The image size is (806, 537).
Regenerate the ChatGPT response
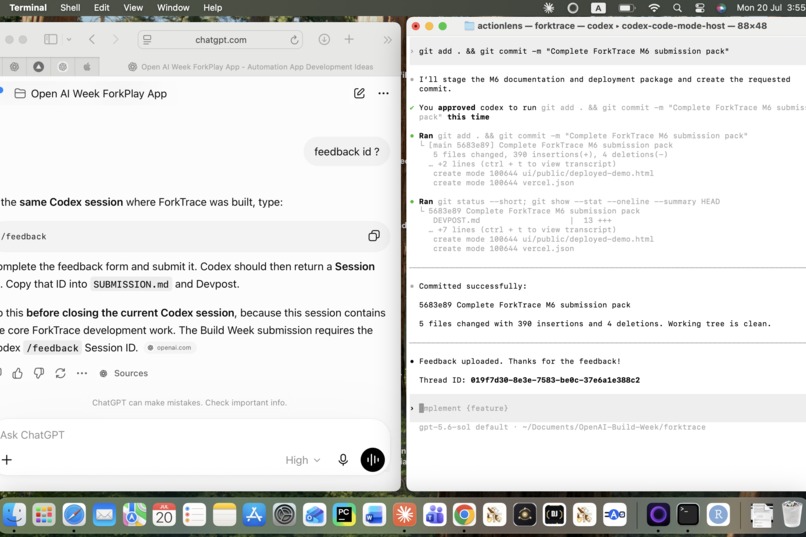click(x=60, y=373)
